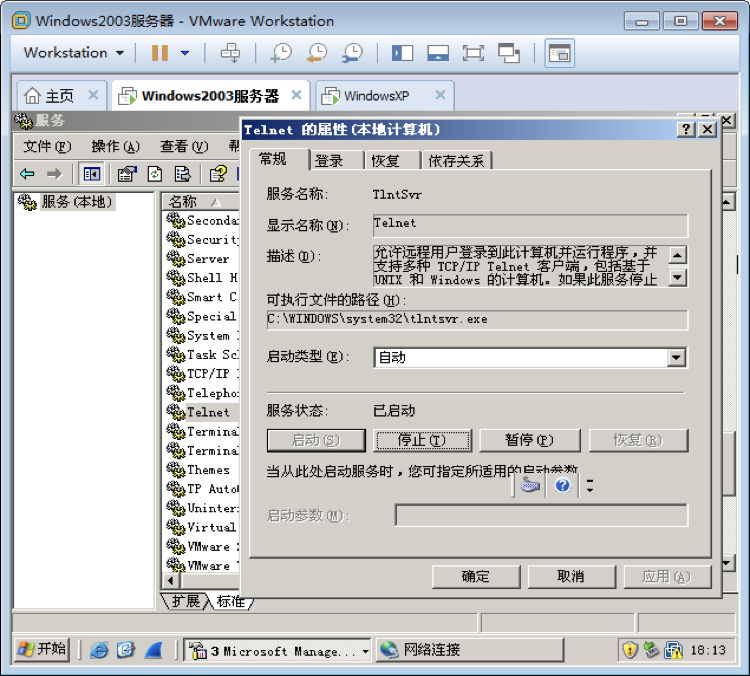This screenshot has width=750, height=676.
Task: Select the Telnet service in the list
Action: 202,412
